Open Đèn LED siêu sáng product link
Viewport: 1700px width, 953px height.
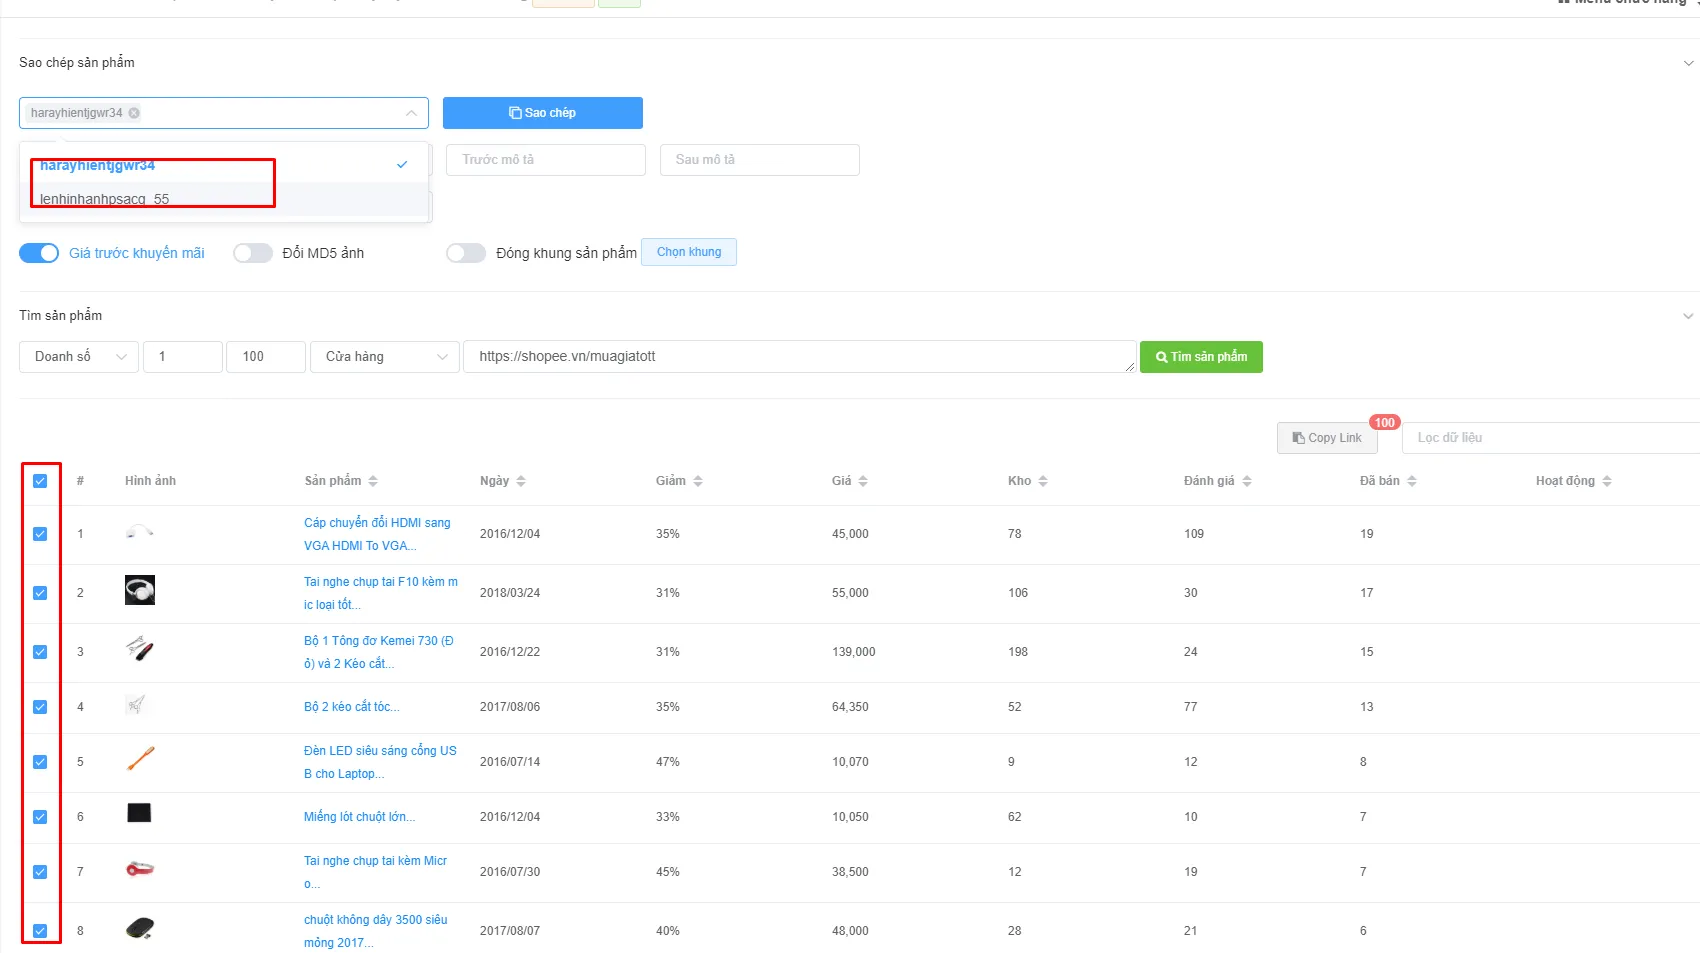click(x=380, y=762)
